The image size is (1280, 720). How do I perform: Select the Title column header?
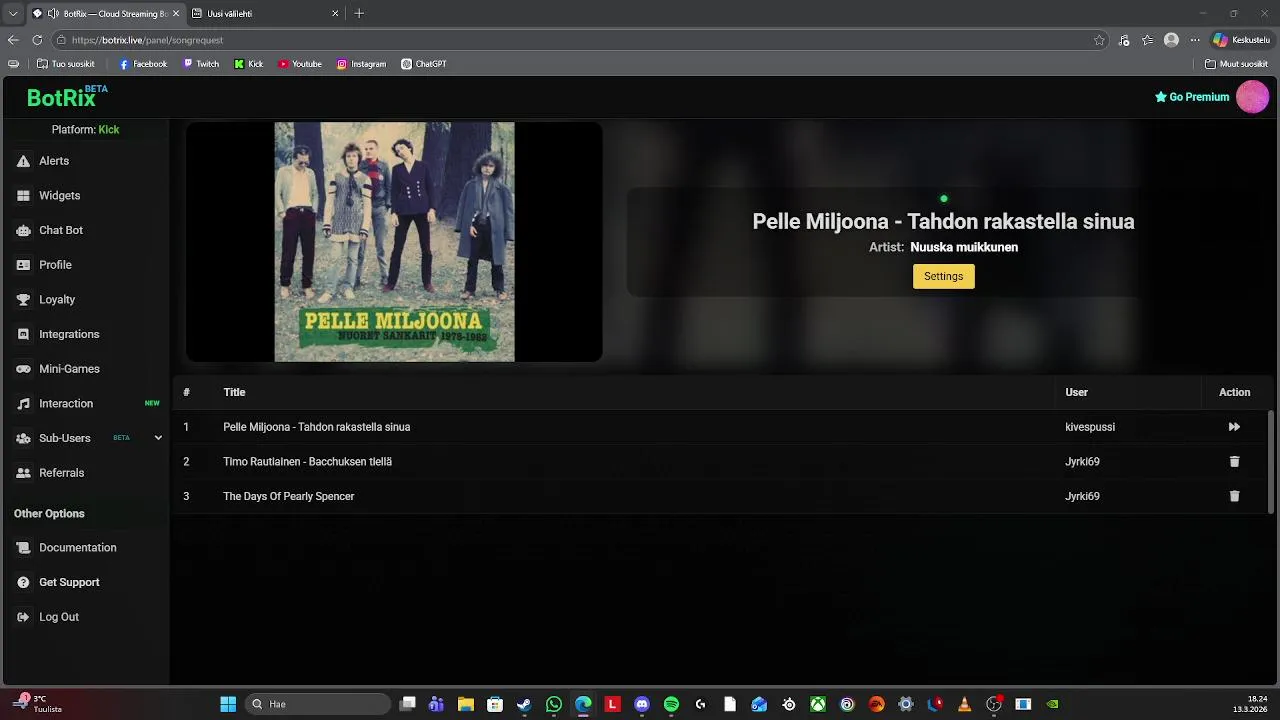[x=234, y=392]
